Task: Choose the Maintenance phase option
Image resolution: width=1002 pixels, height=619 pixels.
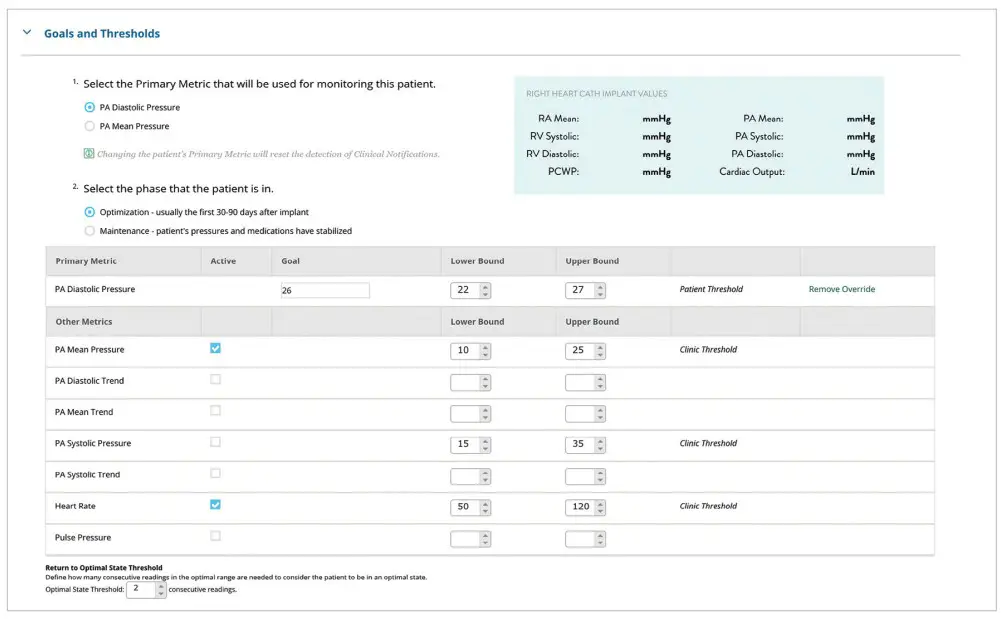Action: pos(90,231)
